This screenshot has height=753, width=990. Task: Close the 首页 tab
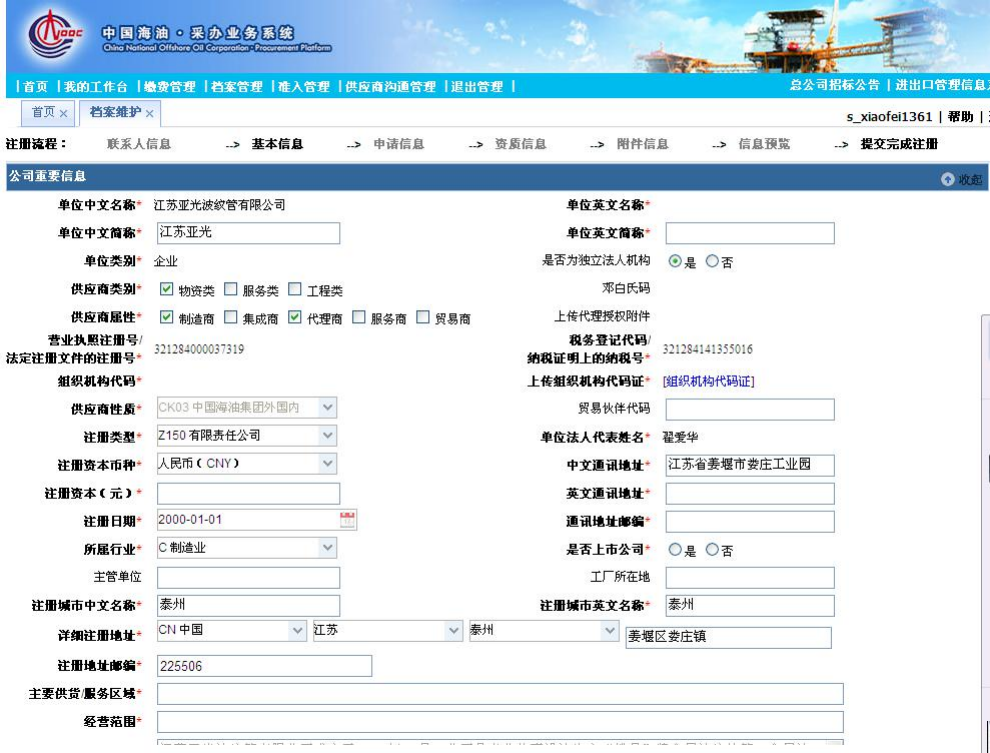[62, 114]
